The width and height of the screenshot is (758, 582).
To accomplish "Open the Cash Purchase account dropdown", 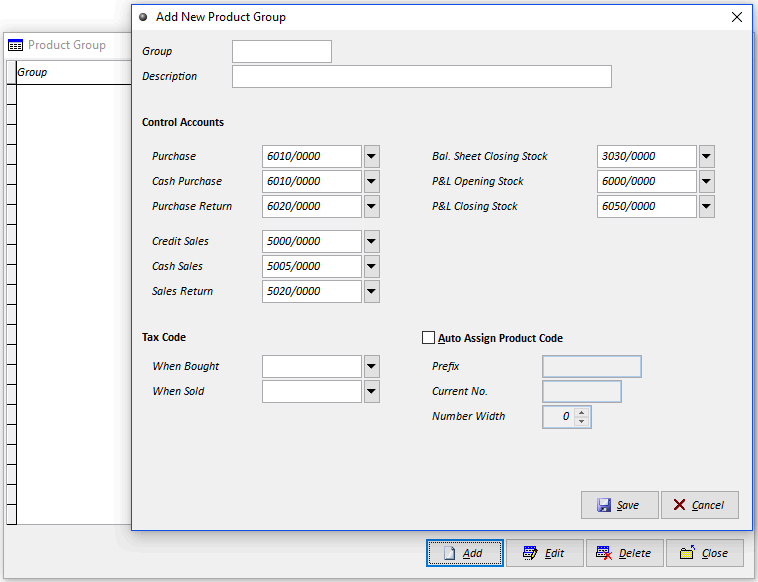I will click(x=372, y=181).
